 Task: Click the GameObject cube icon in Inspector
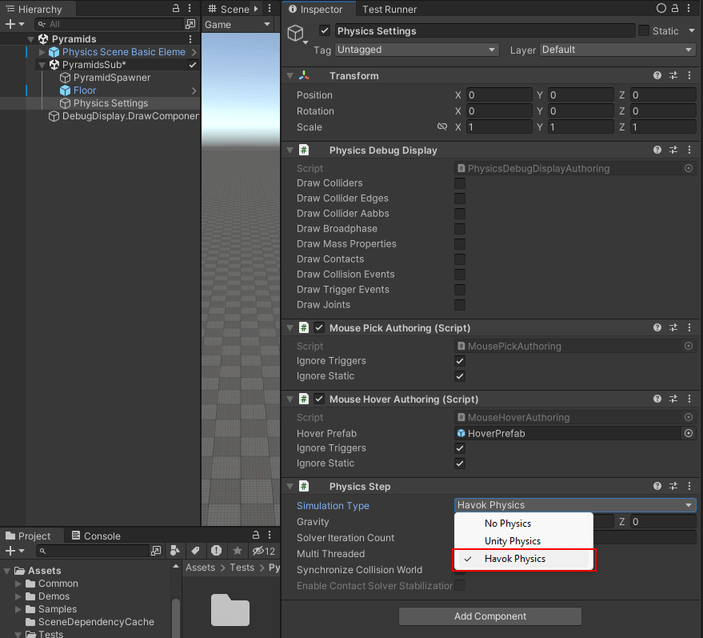295,33
